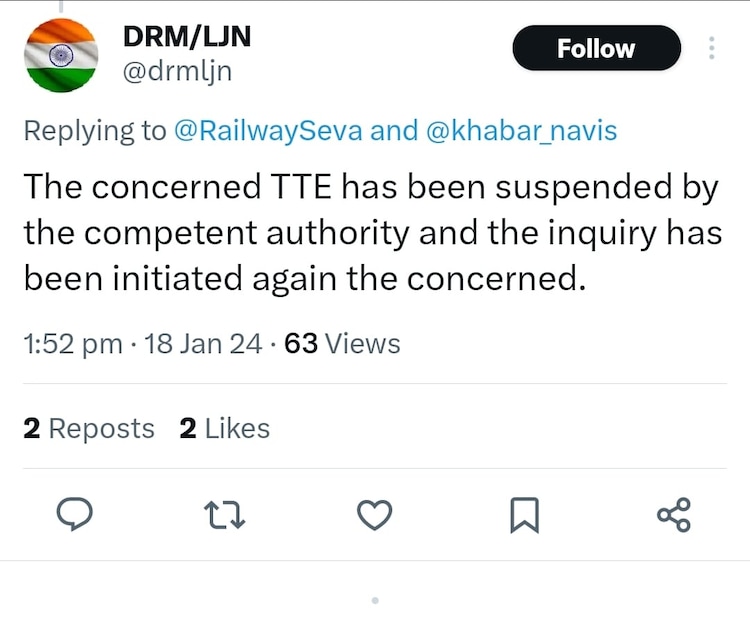The width and height of the screenshot is (750, 618).
Task: Click the DRM/LJN display name
Action: (x=186, y=36)
